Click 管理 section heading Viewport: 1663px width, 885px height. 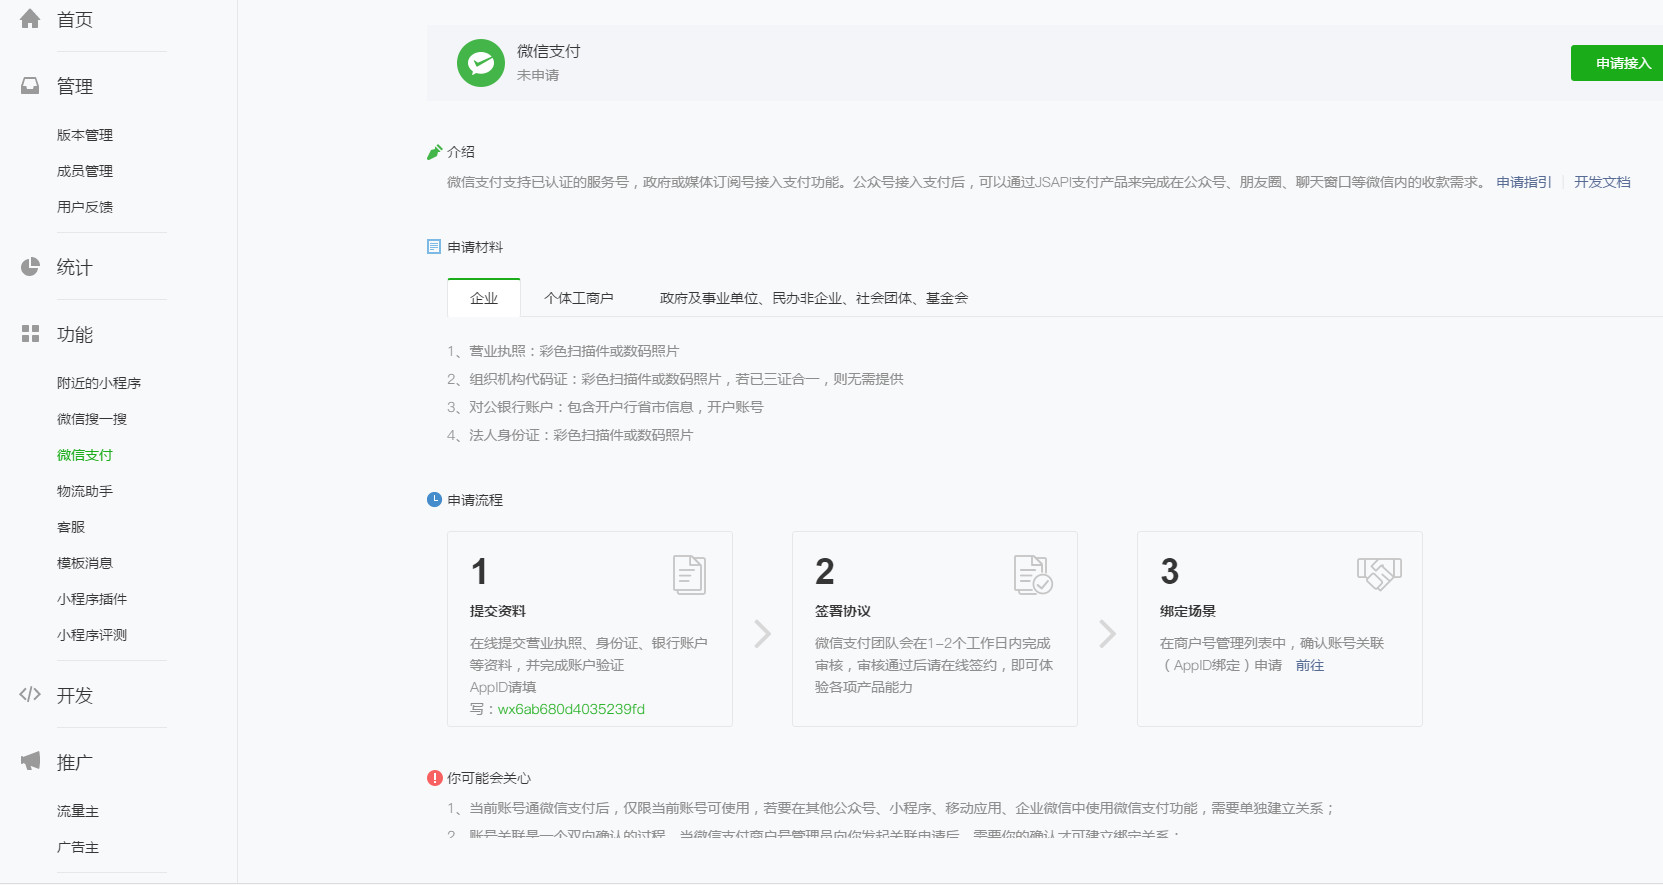coord(75,86)
